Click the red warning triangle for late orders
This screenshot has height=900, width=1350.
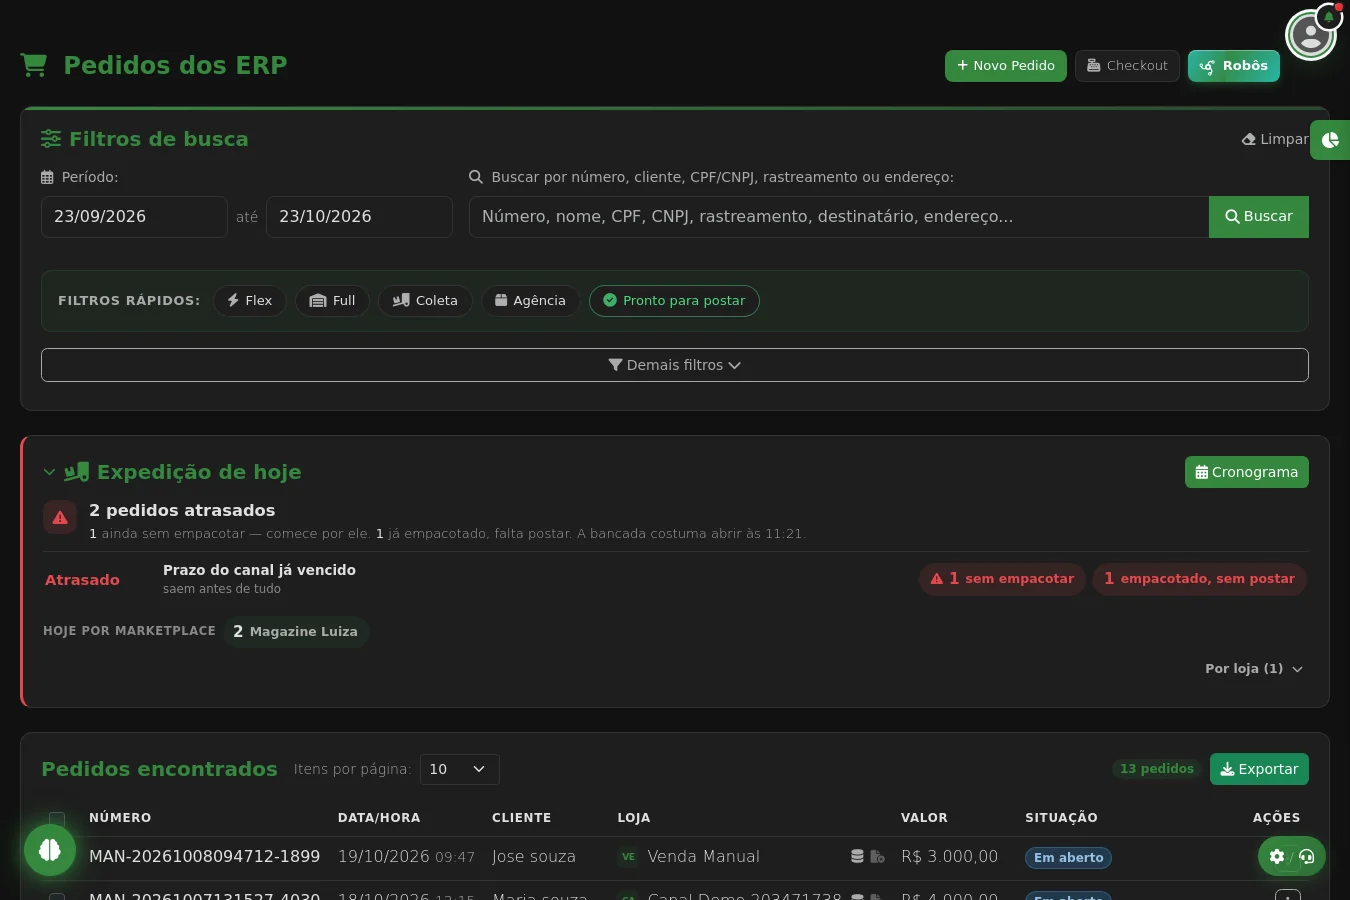[x=60, y=517]
